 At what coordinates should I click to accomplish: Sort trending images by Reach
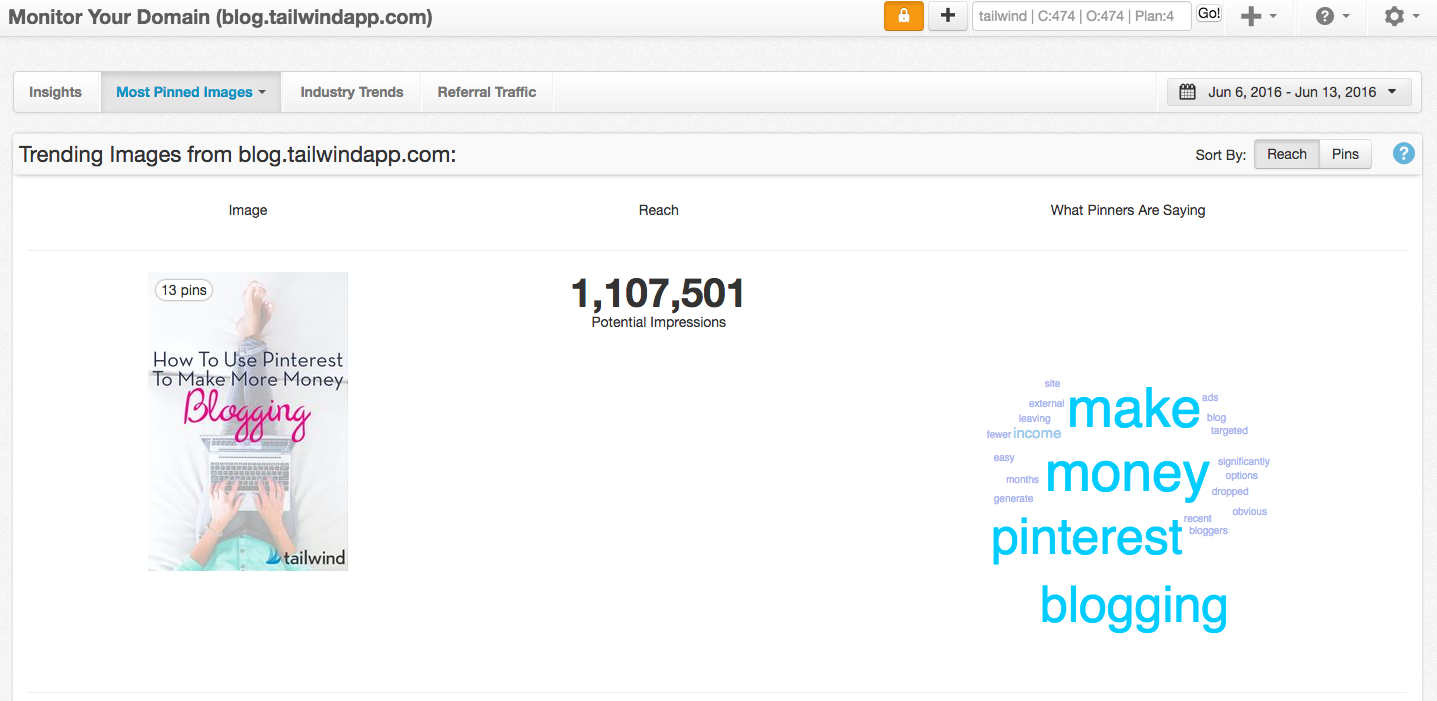[1287, 154]
